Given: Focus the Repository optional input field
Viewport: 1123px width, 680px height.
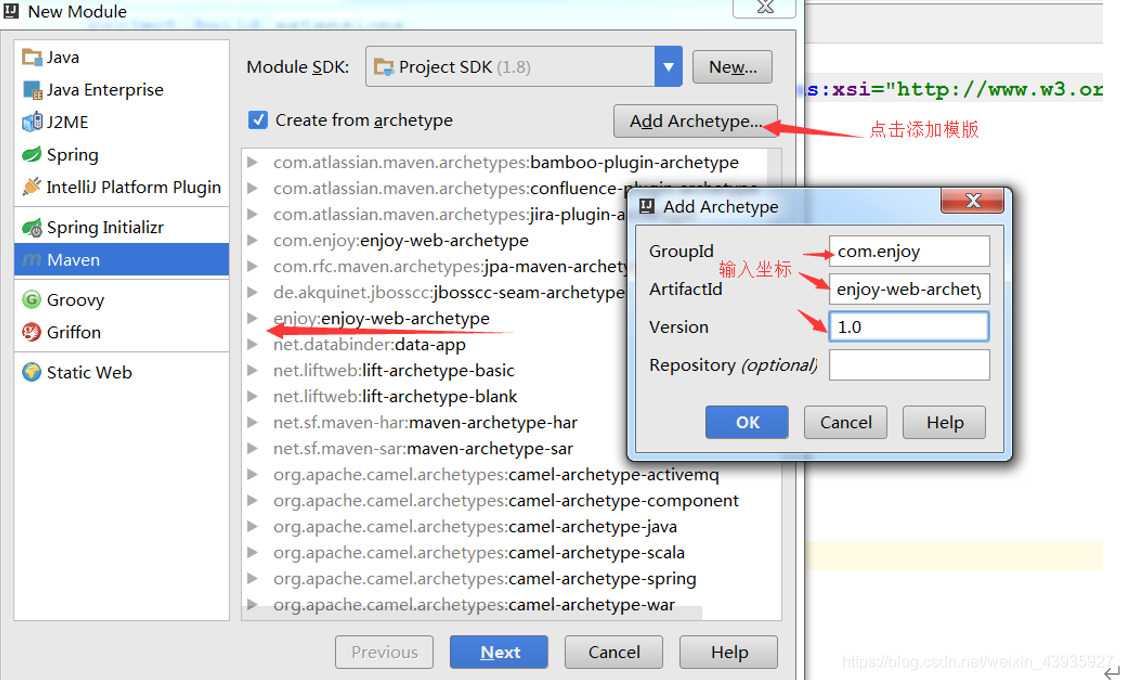Looking at the screenshot, I should (908, 365).
